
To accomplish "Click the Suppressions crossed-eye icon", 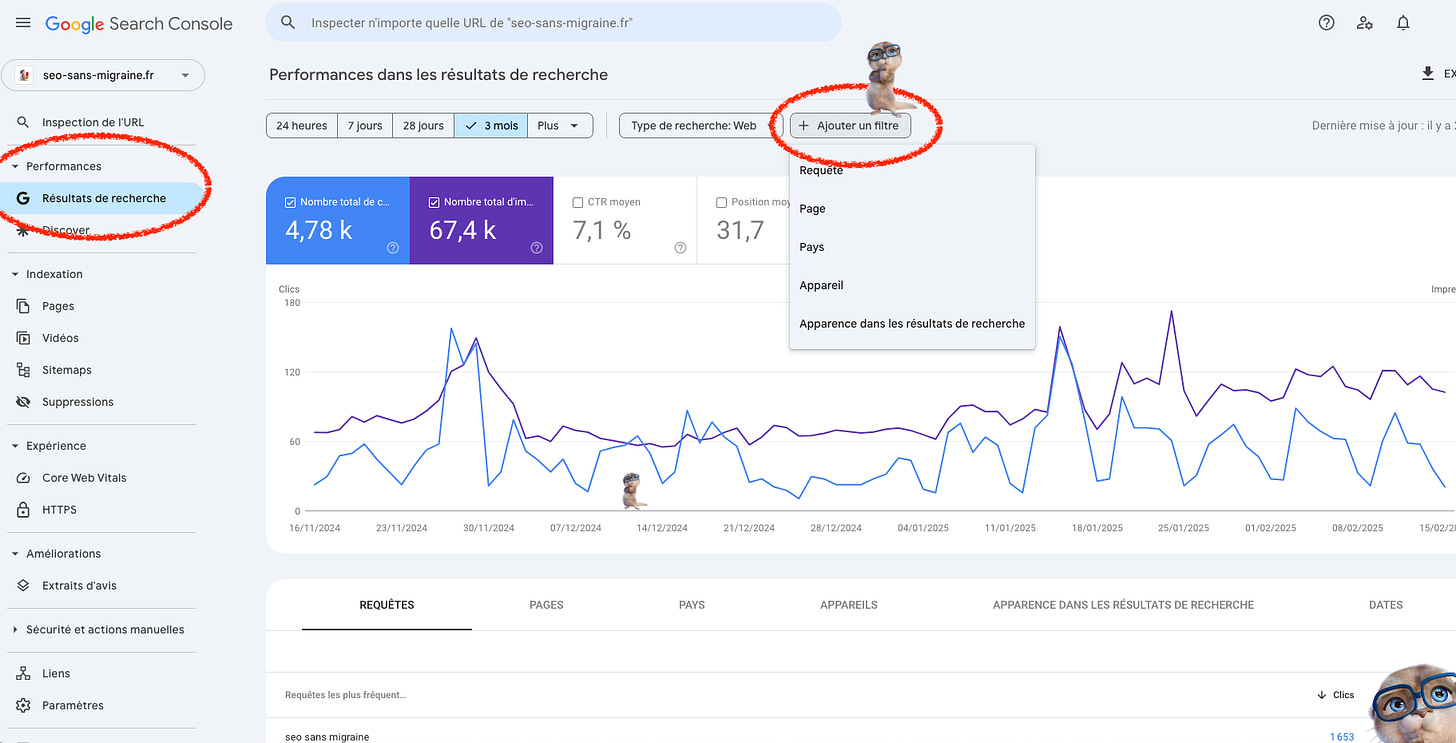I will [23, 402].
